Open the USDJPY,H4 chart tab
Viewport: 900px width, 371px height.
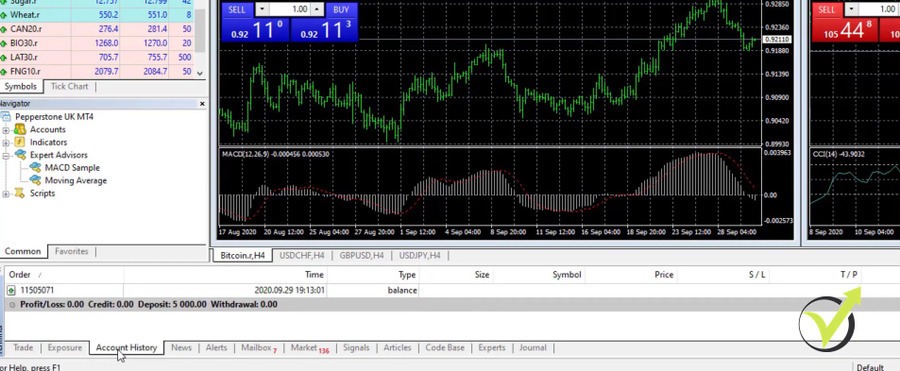(420, 256)
